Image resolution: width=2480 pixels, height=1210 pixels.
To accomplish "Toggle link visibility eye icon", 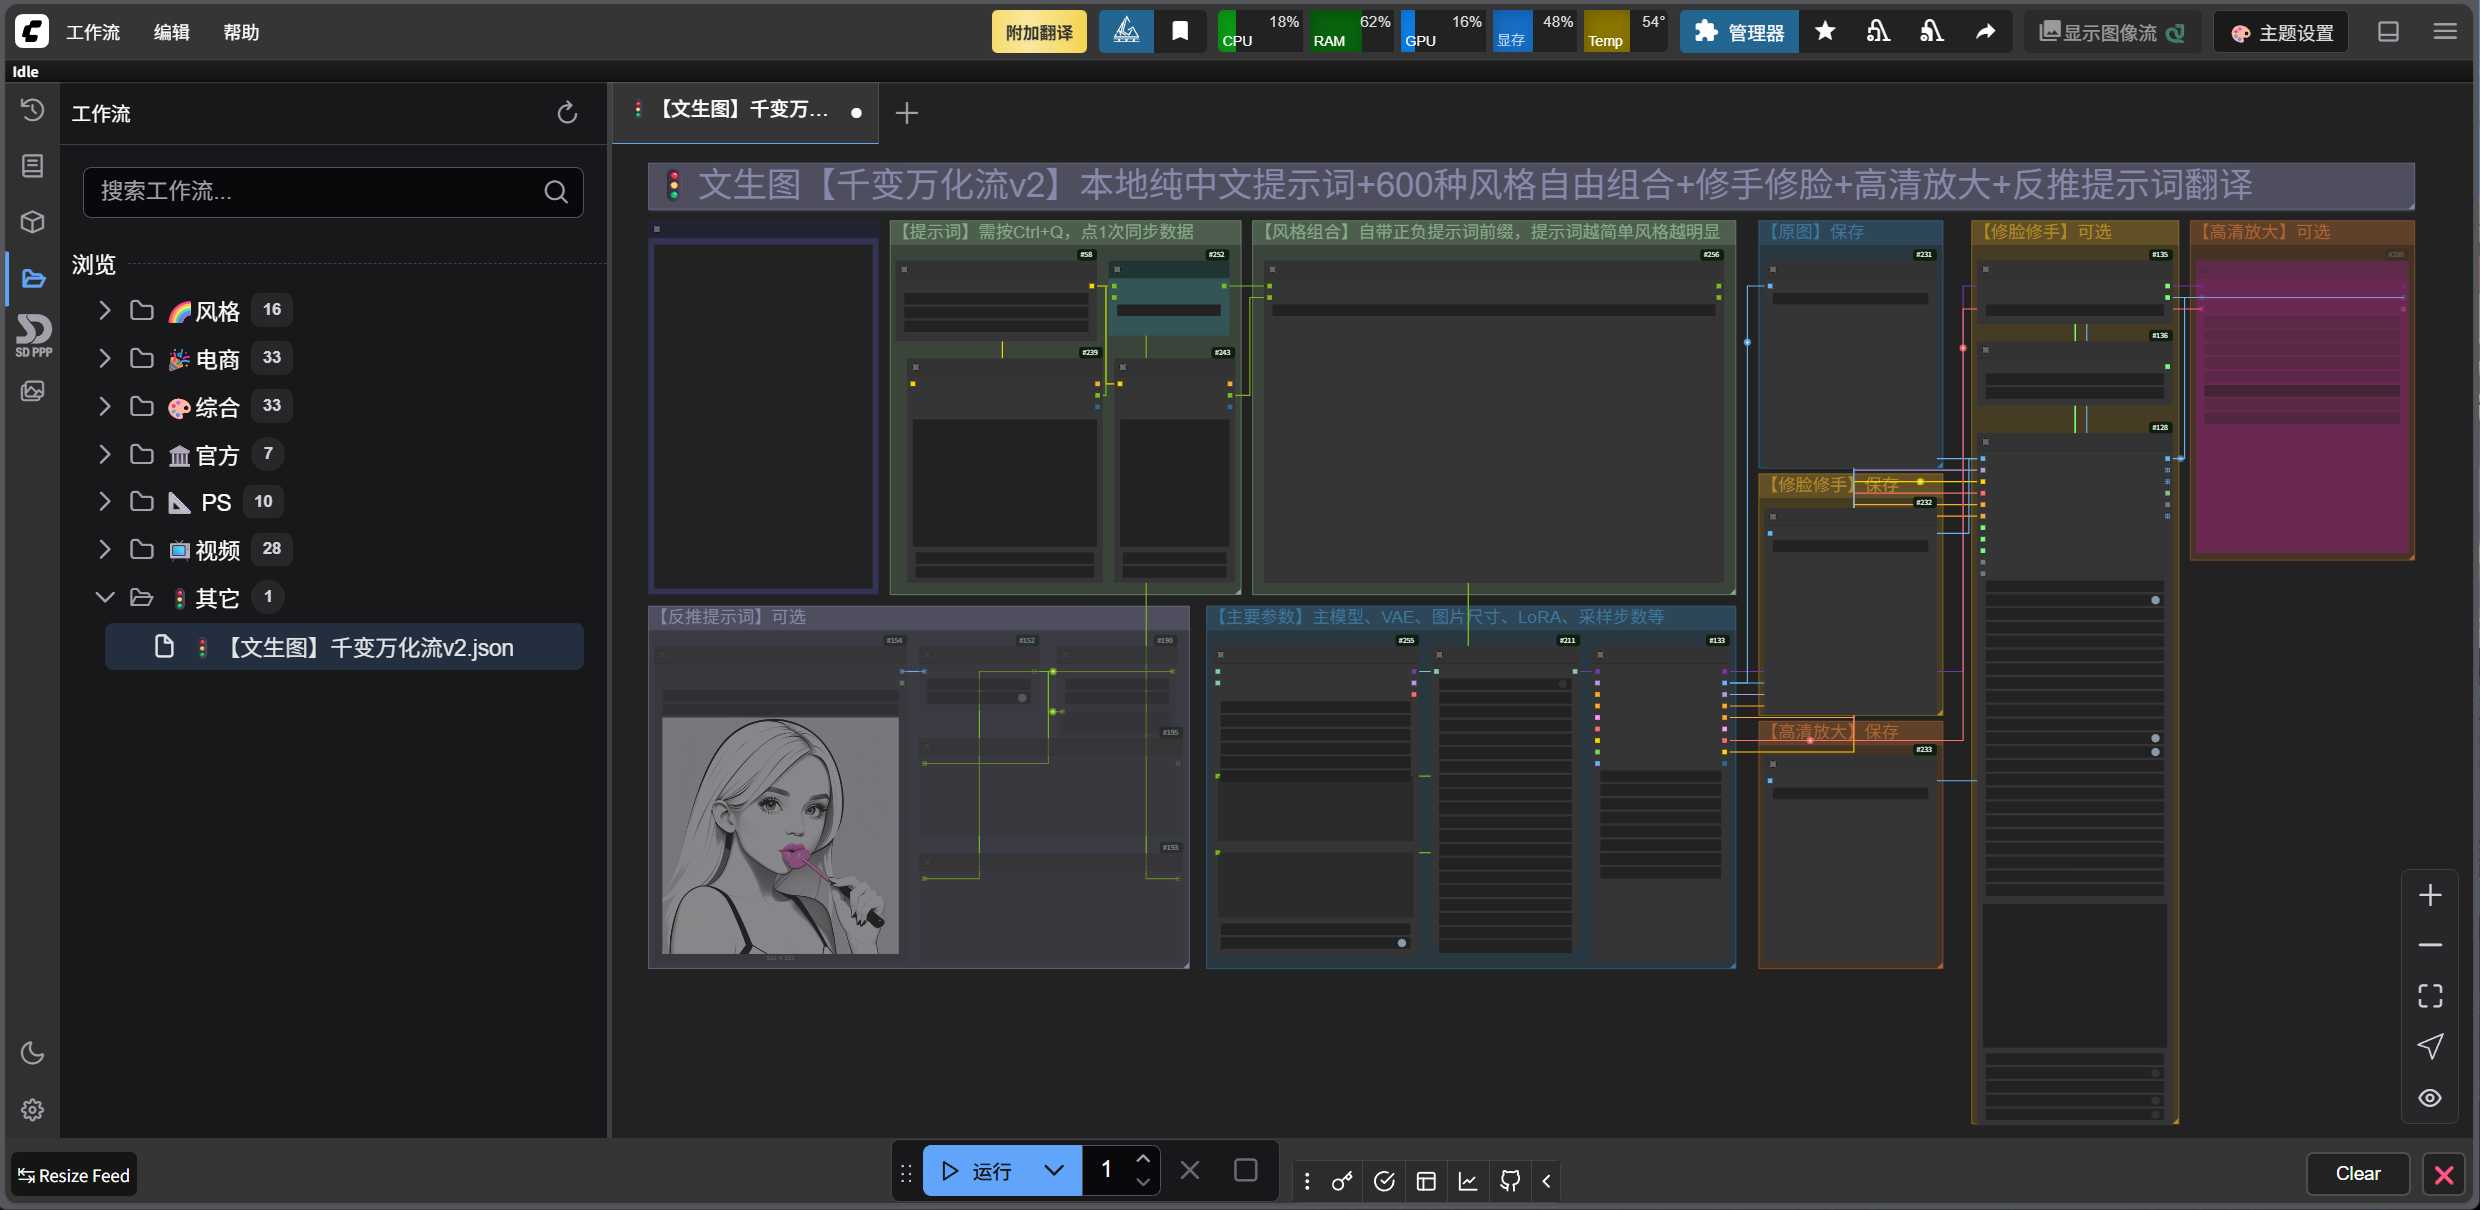I will [x=2430, y=1098].
